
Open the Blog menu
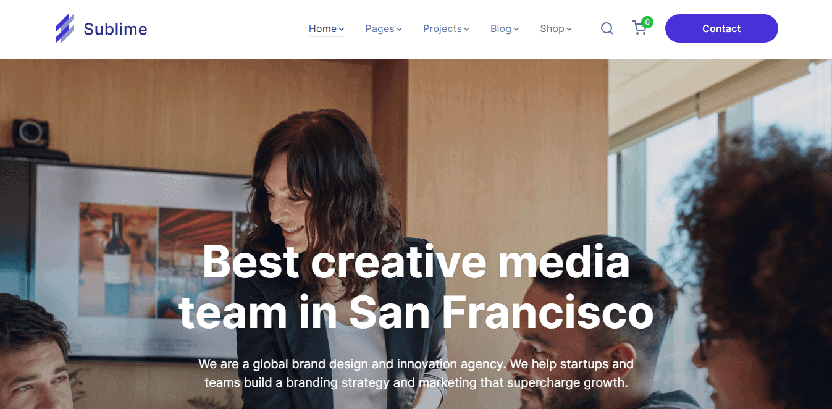(501, 29)
